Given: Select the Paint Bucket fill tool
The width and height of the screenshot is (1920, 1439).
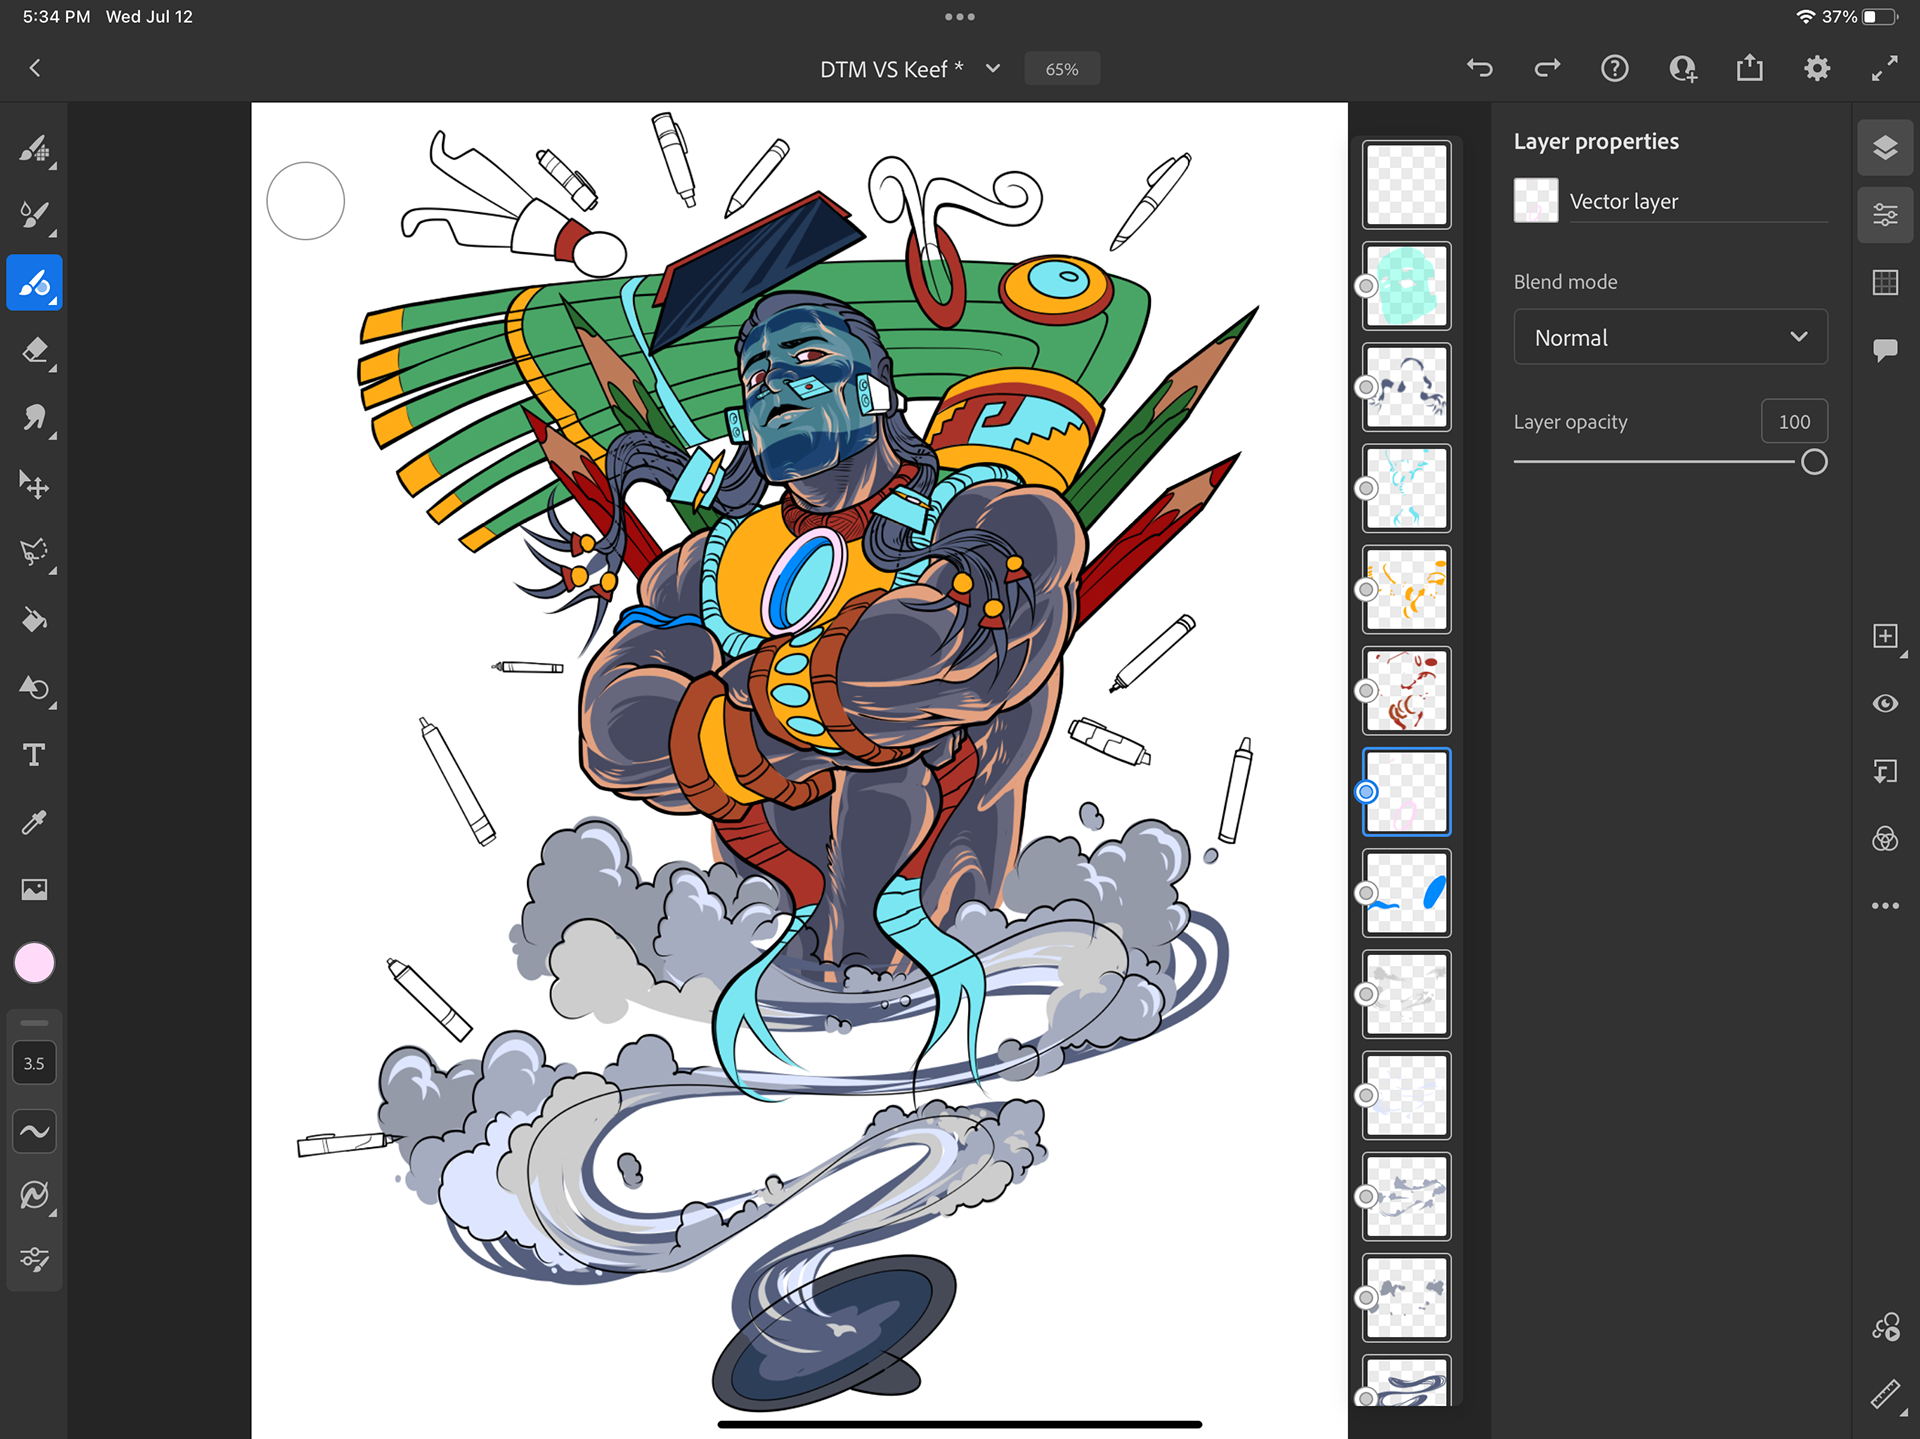Looking at the screenshot, I should point(34,620).
